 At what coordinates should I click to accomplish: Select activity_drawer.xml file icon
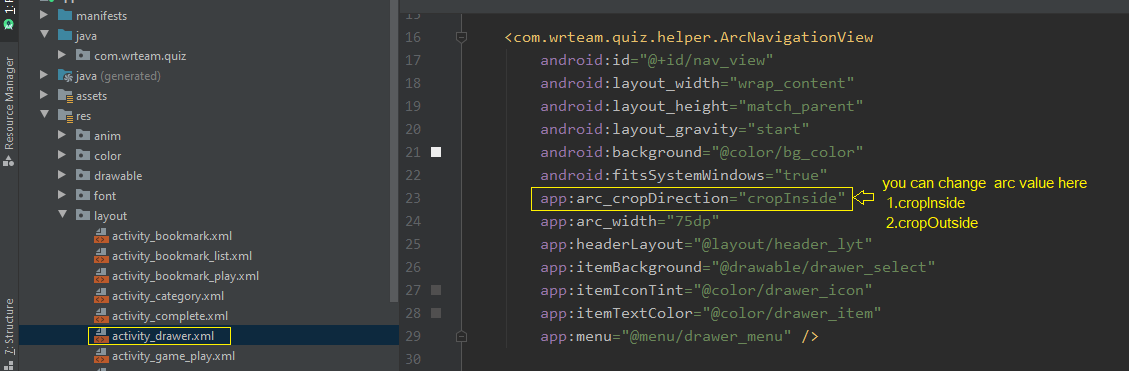[x=101, y=336]
